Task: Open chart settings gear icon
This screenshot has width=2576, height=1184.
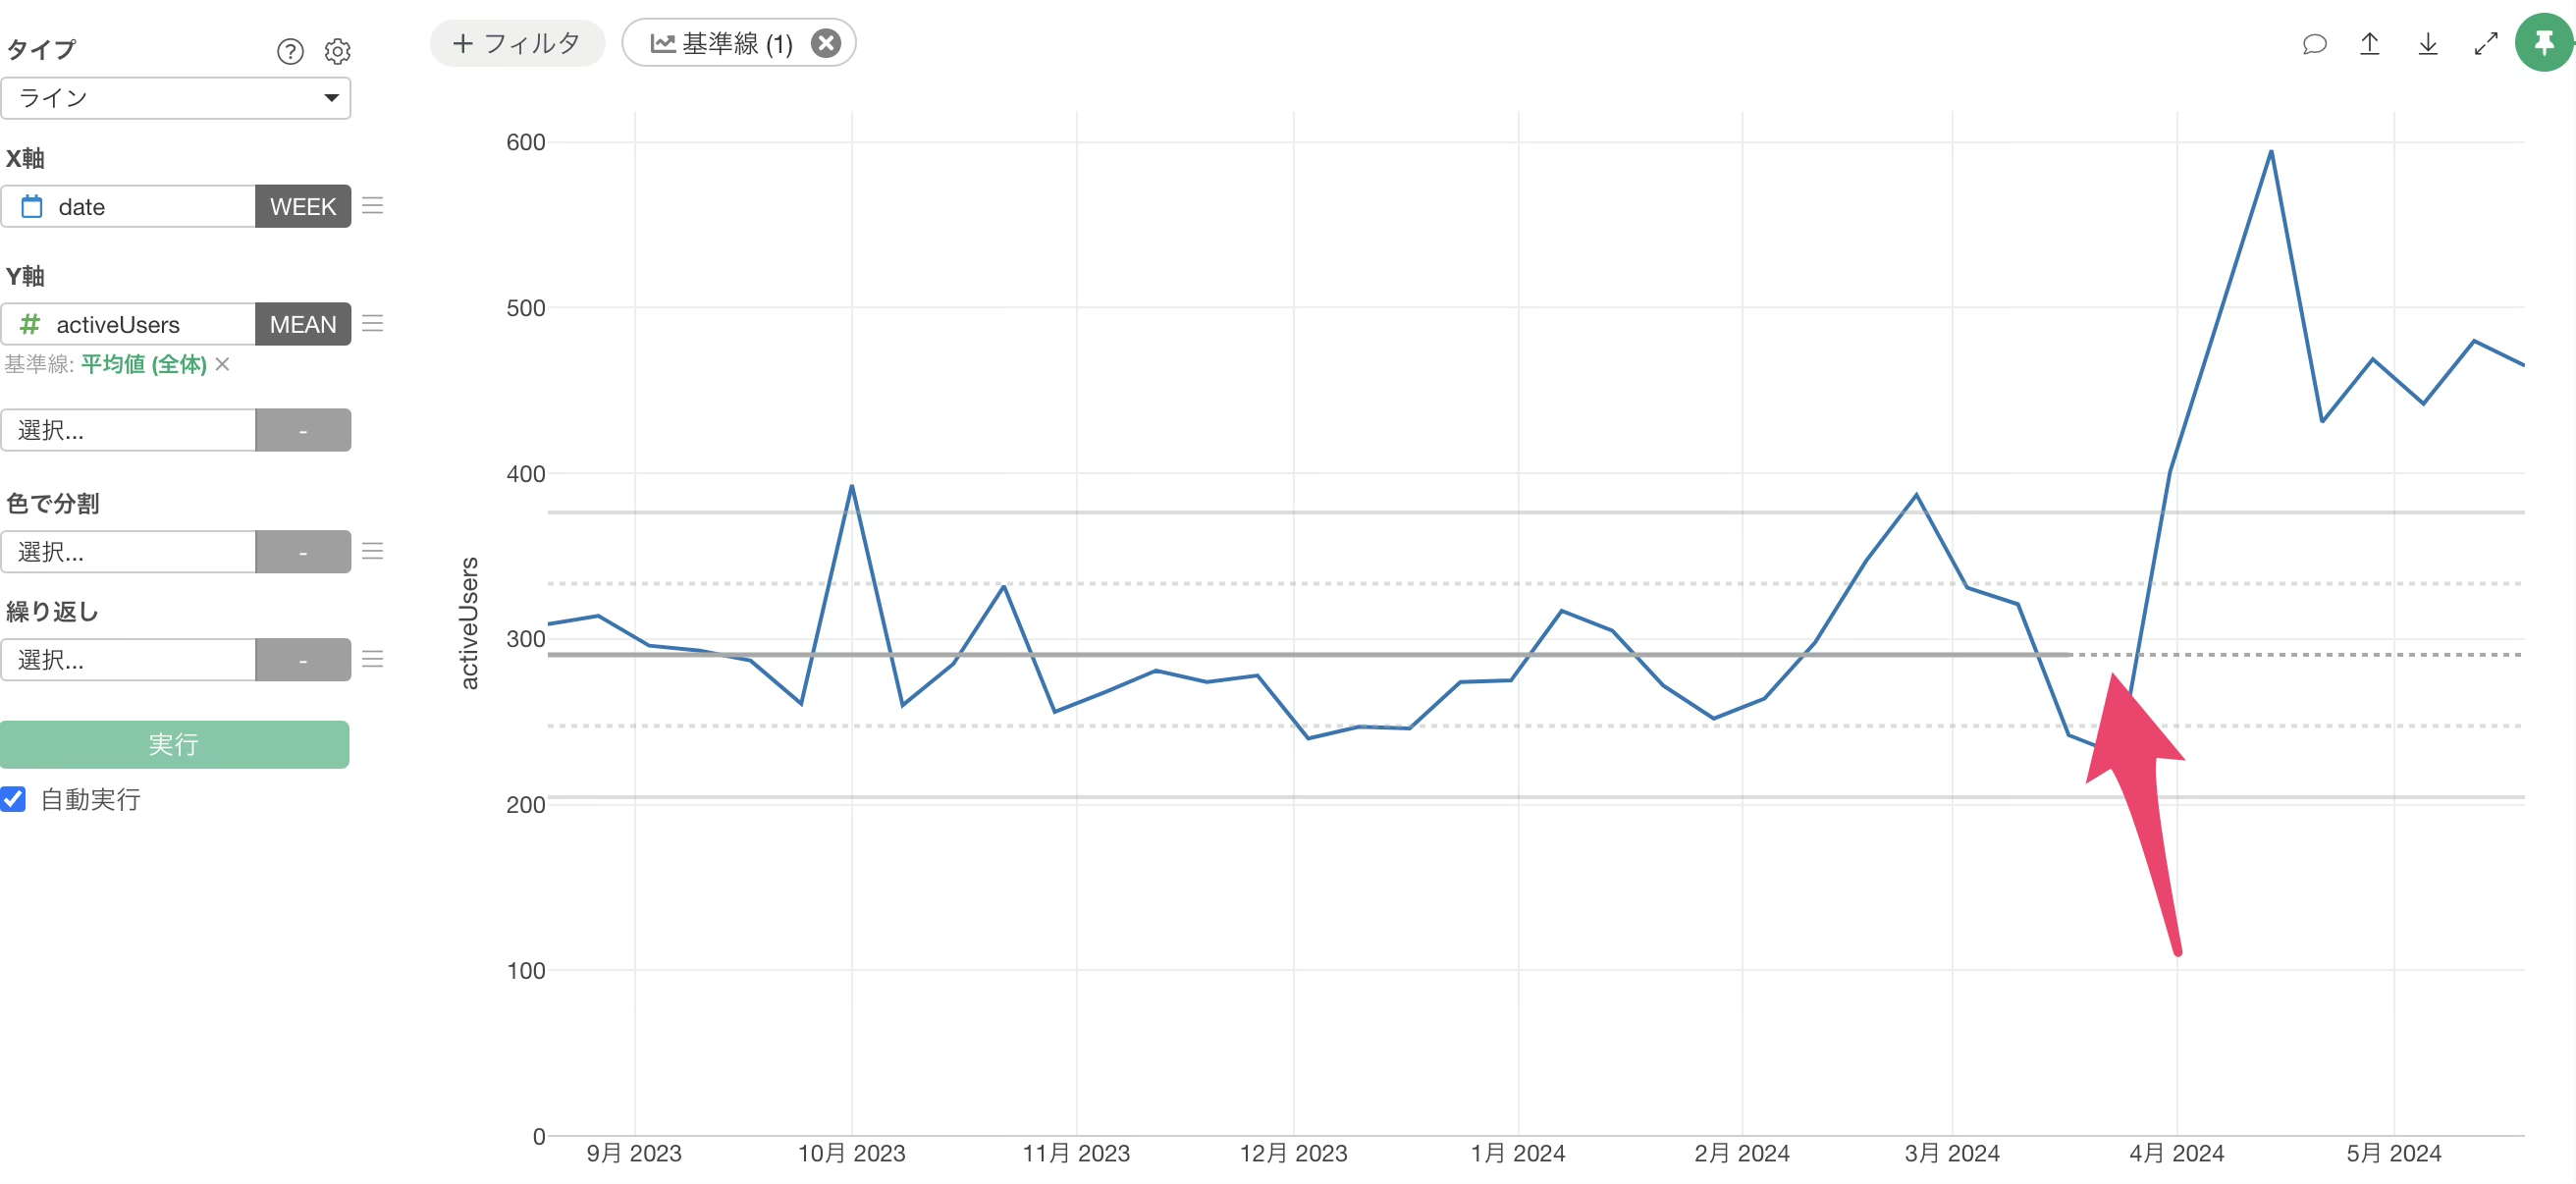Action: (338, 51)
